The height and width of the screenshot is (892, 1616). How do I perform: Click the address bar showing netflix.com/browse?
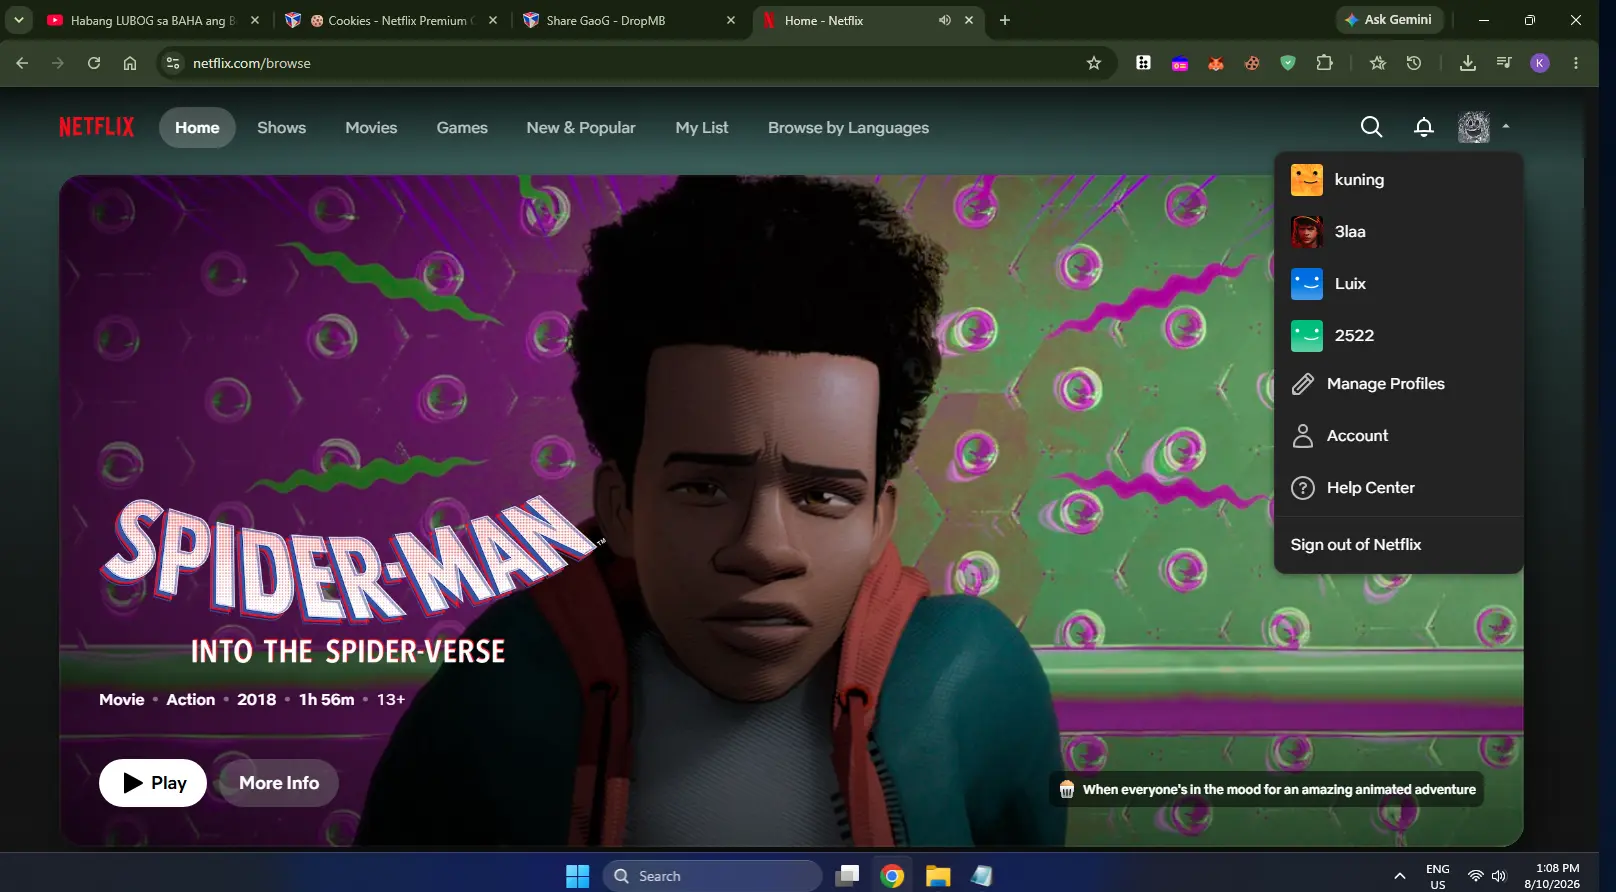coord(636,63)
